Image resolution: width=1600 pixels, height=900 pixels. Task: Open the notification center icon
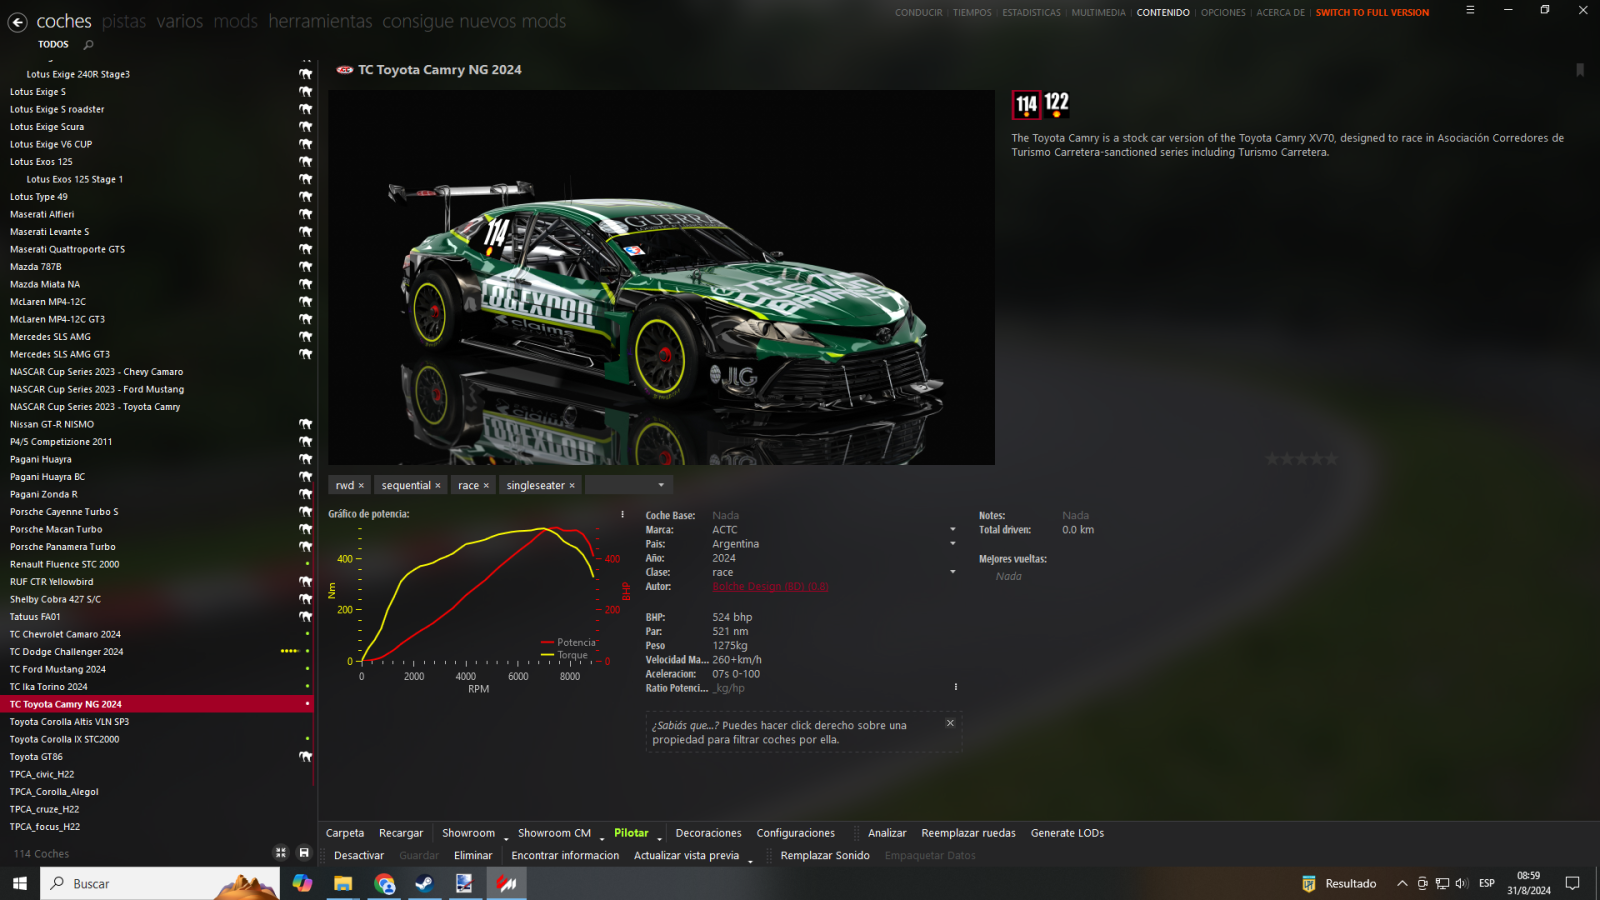pos(1572,883)
